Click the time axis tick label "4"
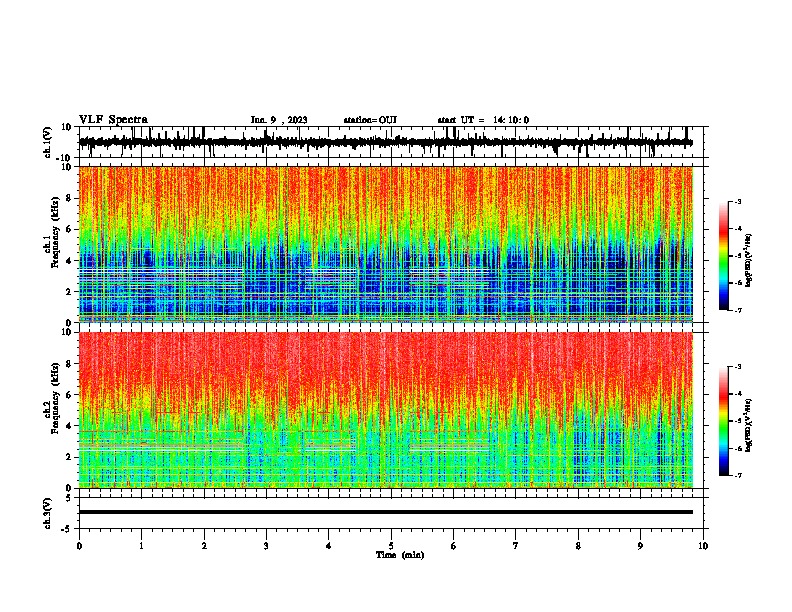This screenshot has width=792, height=612. point(329,546)
